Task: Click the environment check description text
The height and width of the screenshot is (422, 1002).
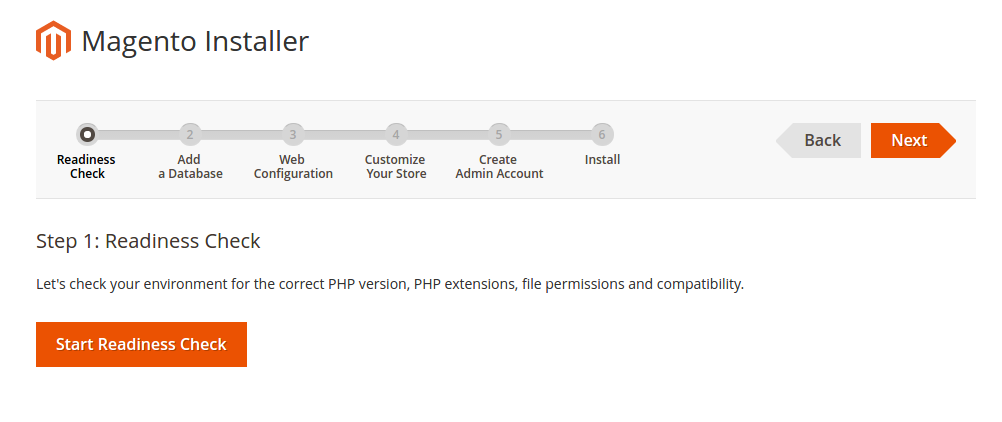Action: coord(390,284)
